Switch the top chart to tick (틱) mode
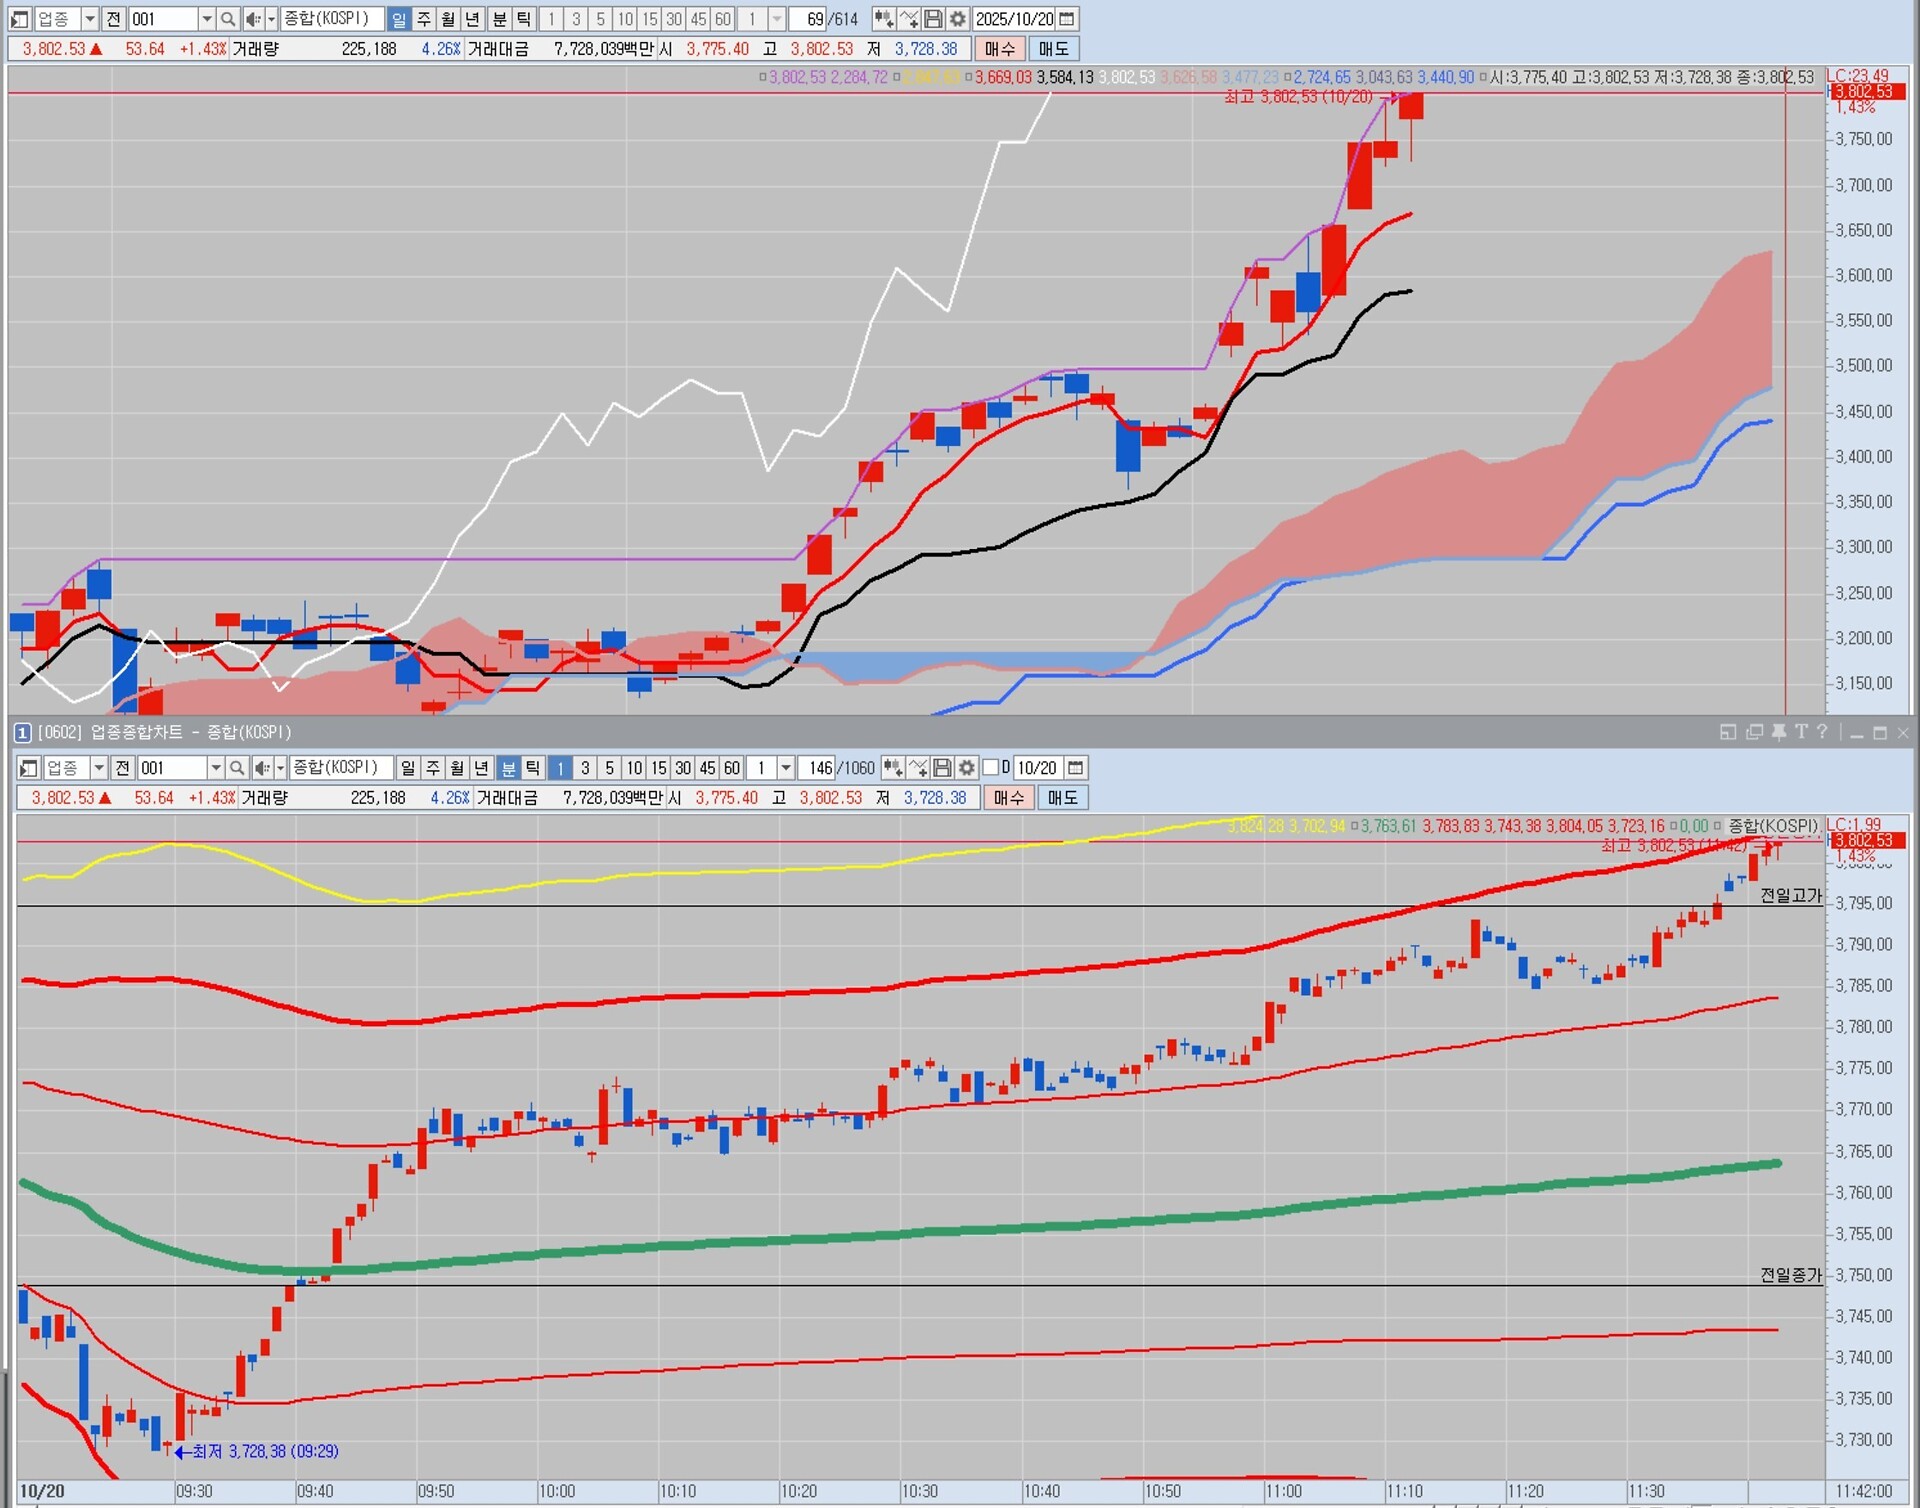This screenshot has height=1508, width=1920. click(524, 19)
